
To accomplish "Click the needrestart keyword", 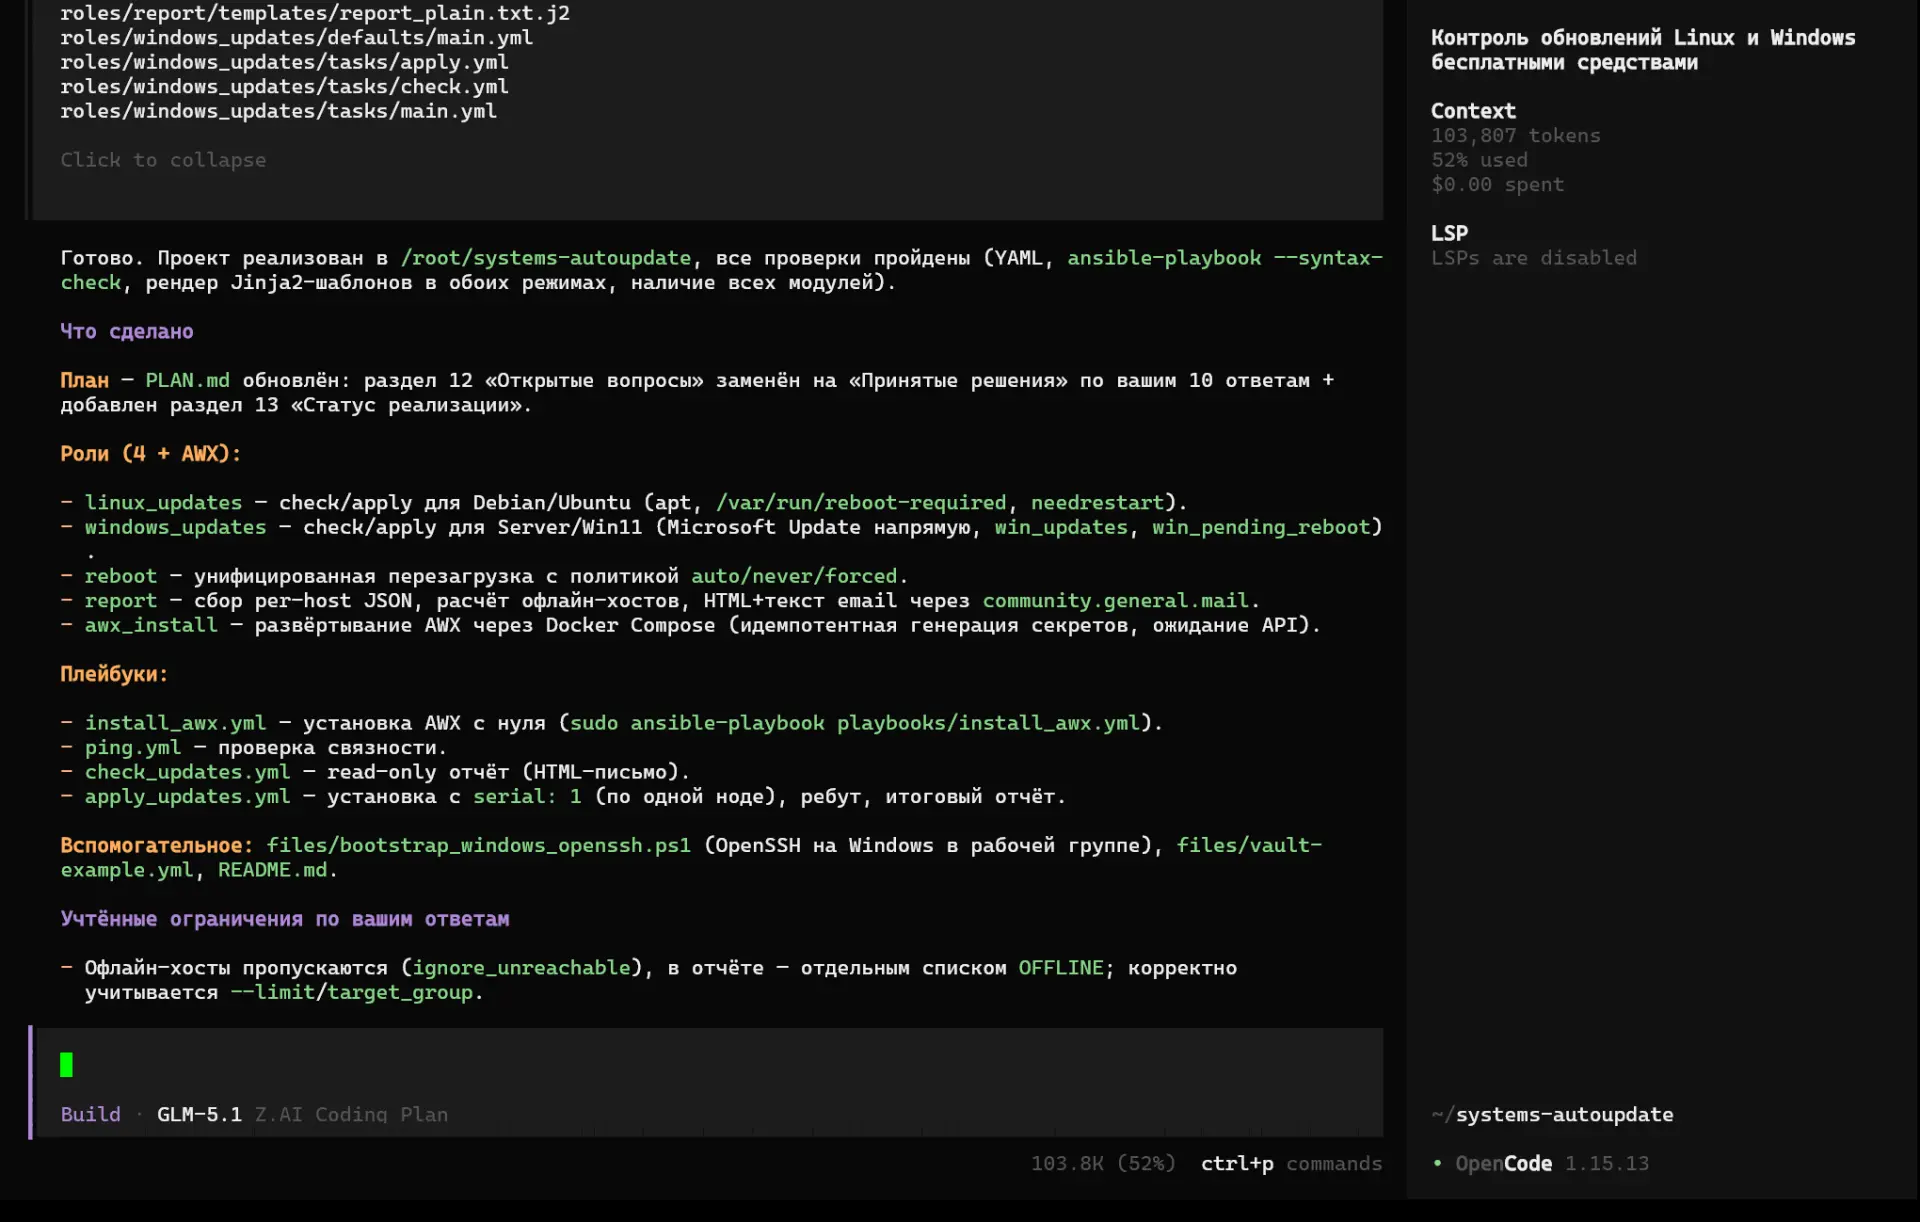I will (x=1097, y=502).
